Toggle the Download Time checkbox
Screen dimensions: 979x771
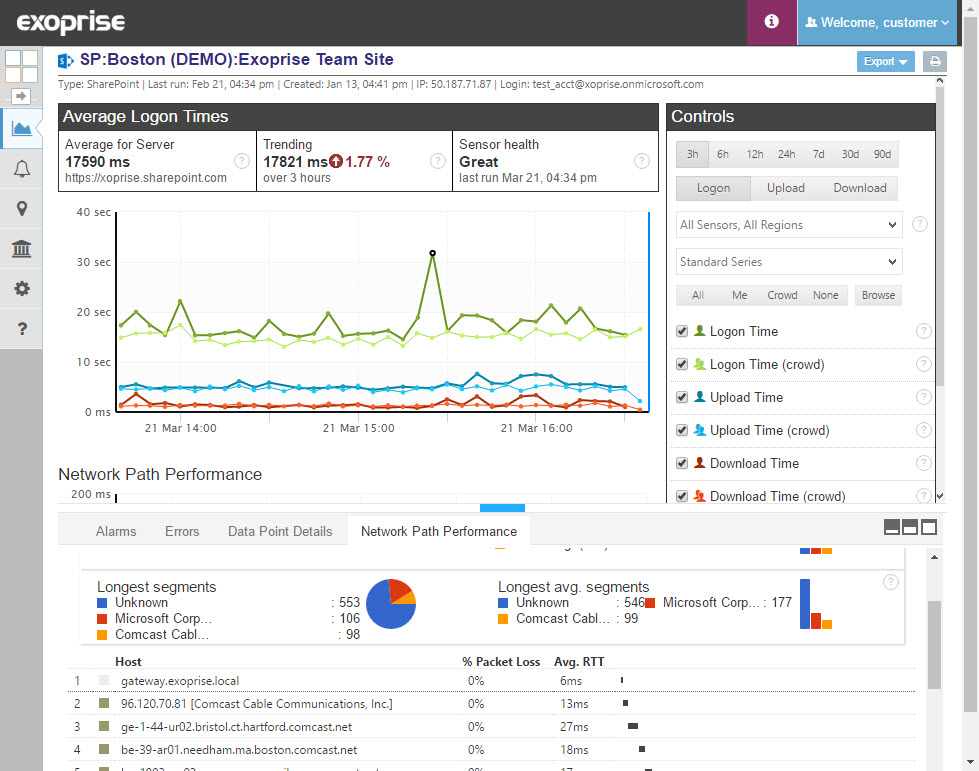pos(682,464)
